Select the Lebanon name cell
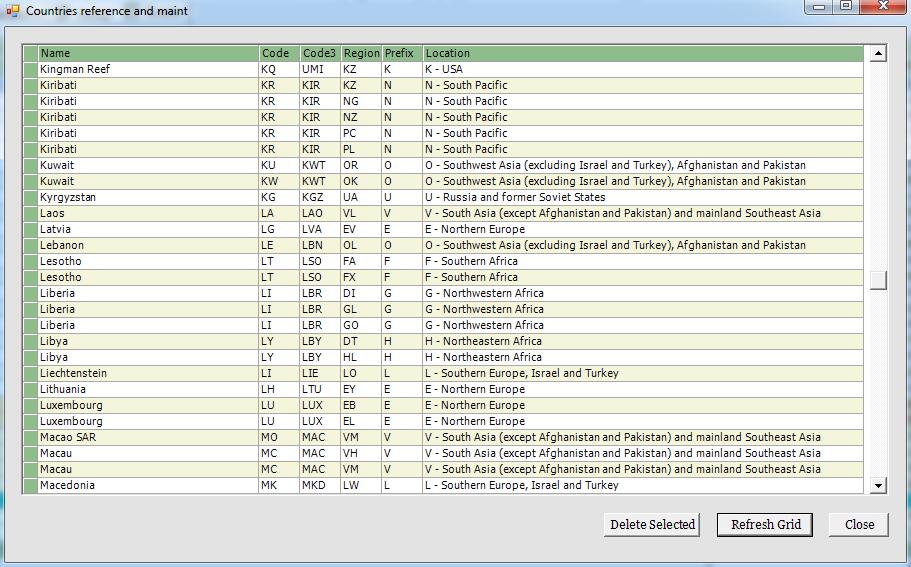The image size is (911, 567). 148,245
